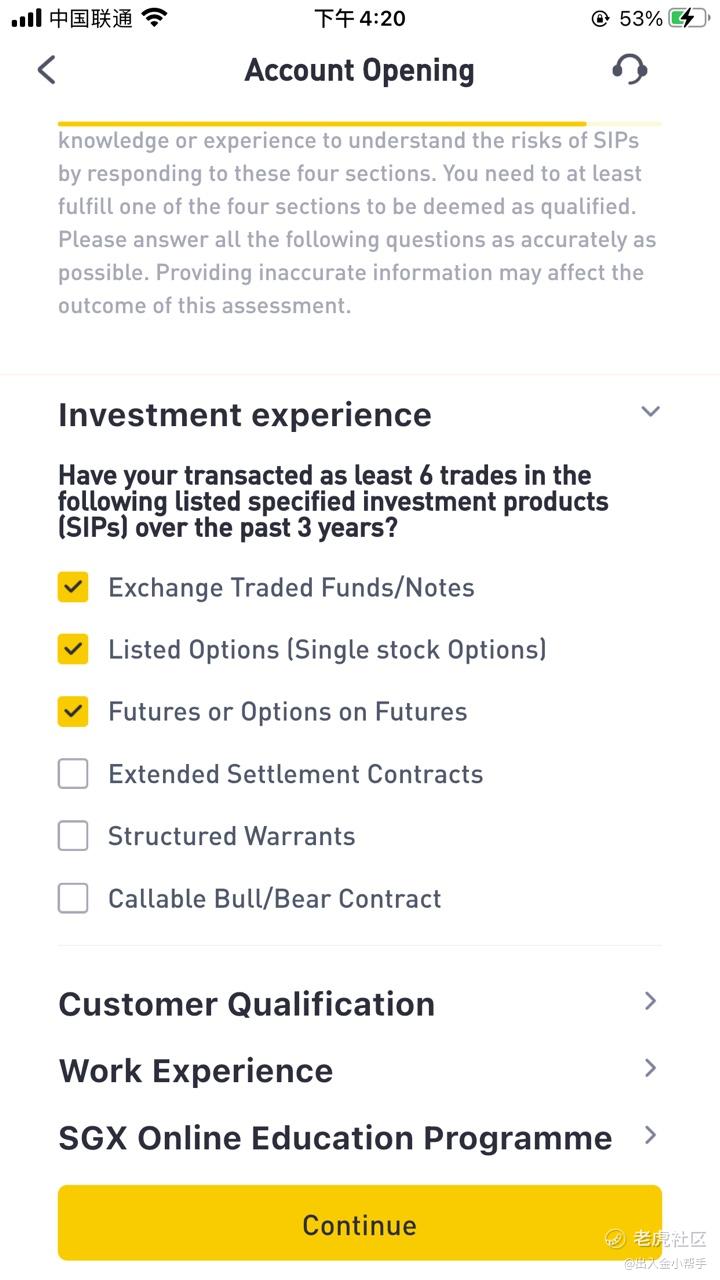
Task: Tap the Wi-Fi status icon
Action: (155, 18)
